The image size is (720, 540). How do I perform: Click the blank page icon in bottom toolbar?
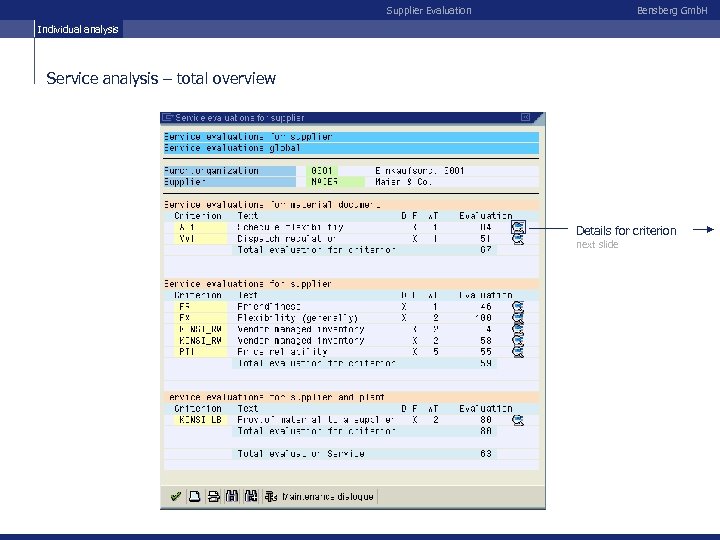[x=194, y=496]
